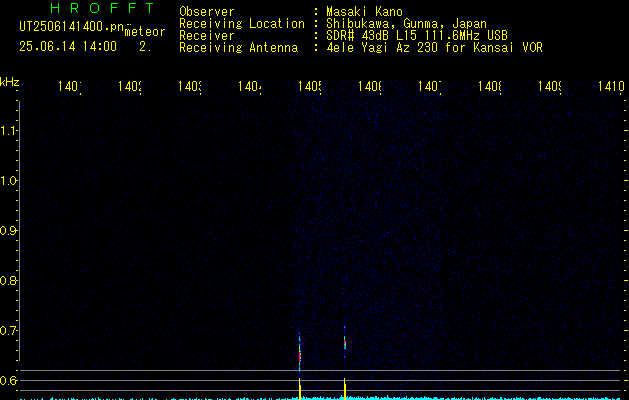Click the 0.9 frequency axis label

click(x=9, y=231)
